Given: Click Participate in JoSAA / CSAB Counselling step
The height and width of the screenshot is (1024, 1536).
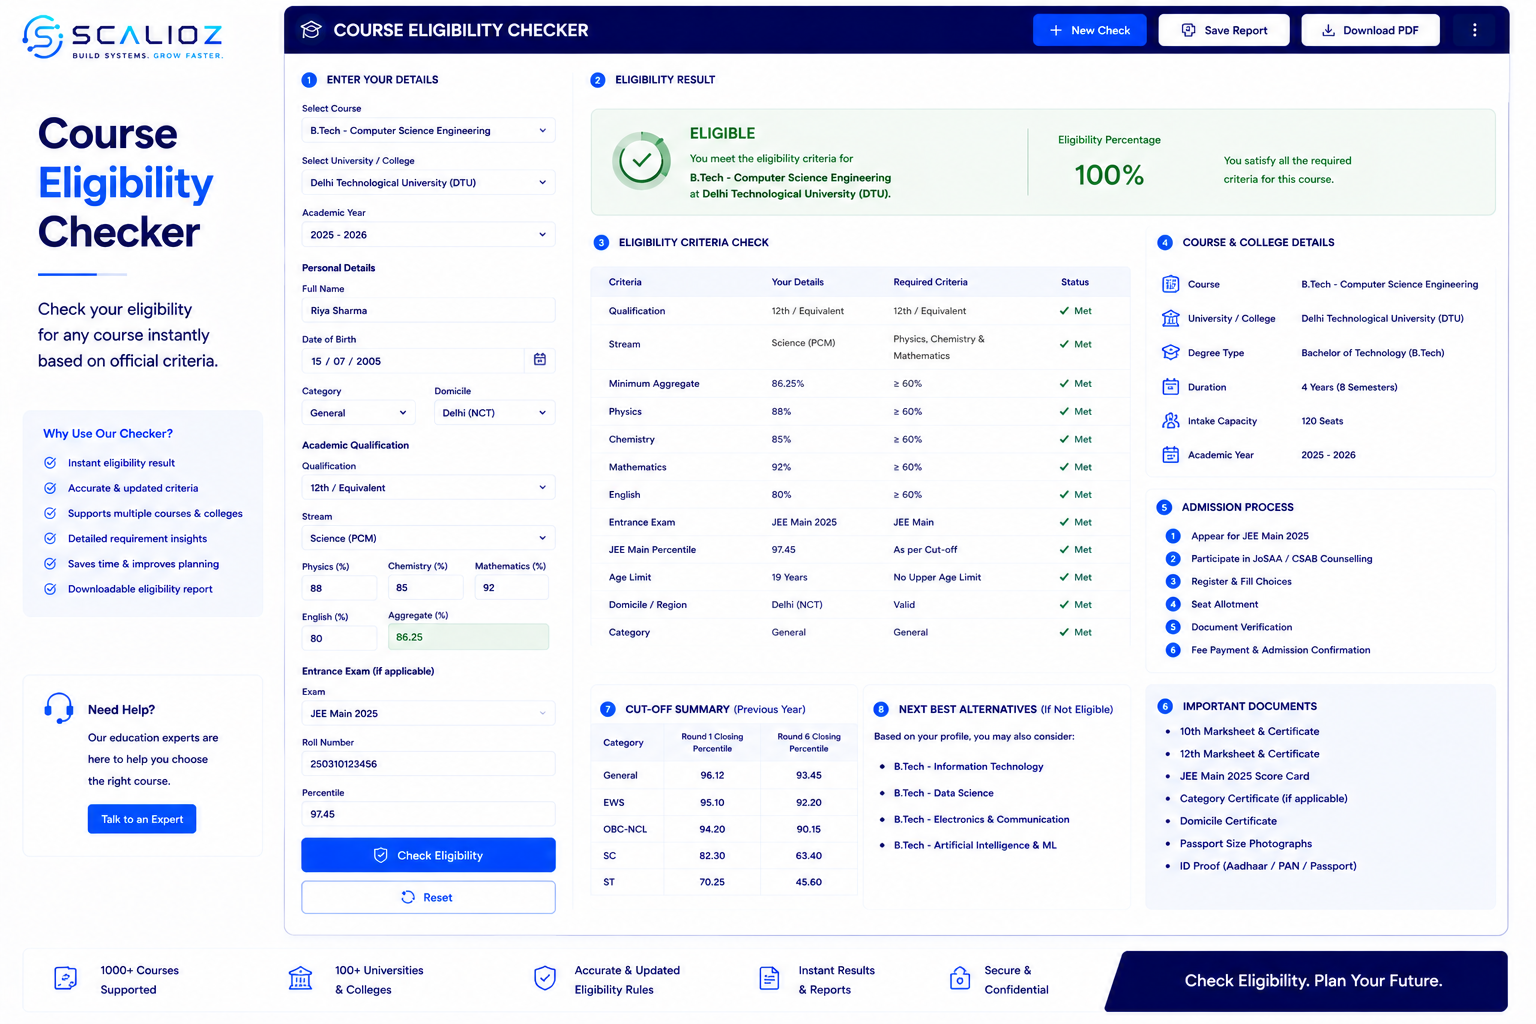Looking at the screenshot, I should (x=1281, y=559).
